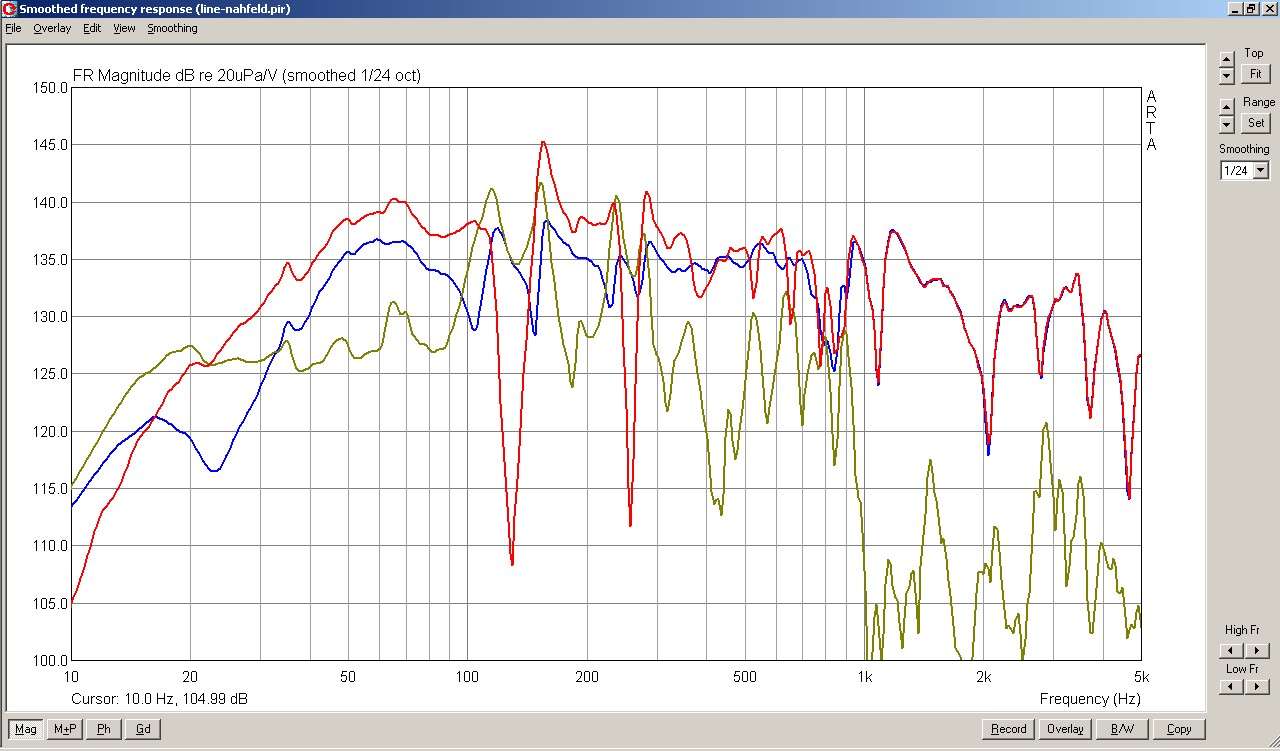This screenshot has height=751, width=1280.
Task: Toggle the M+P magnitude and phase view
Action: 65,729
